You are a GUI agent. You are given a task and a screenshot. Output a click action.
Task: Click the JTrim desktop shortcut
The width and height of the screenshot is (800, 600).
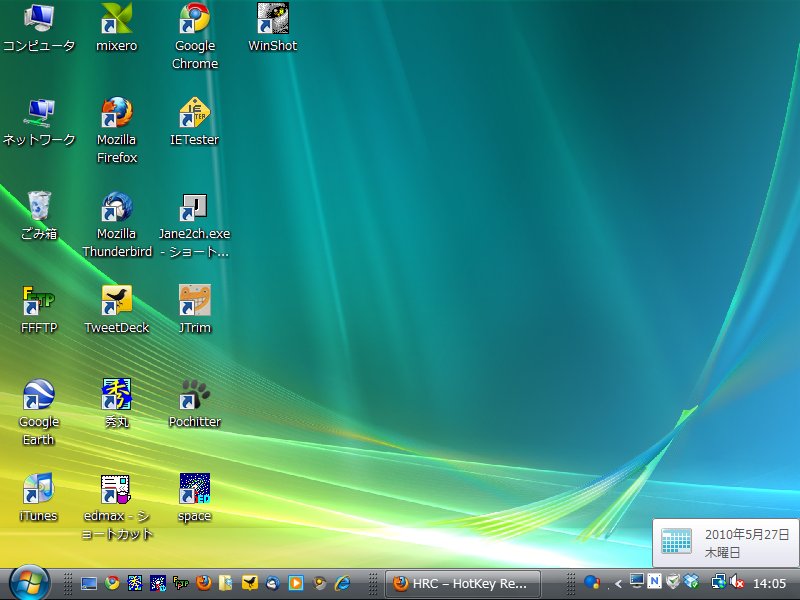click(194, 310)
